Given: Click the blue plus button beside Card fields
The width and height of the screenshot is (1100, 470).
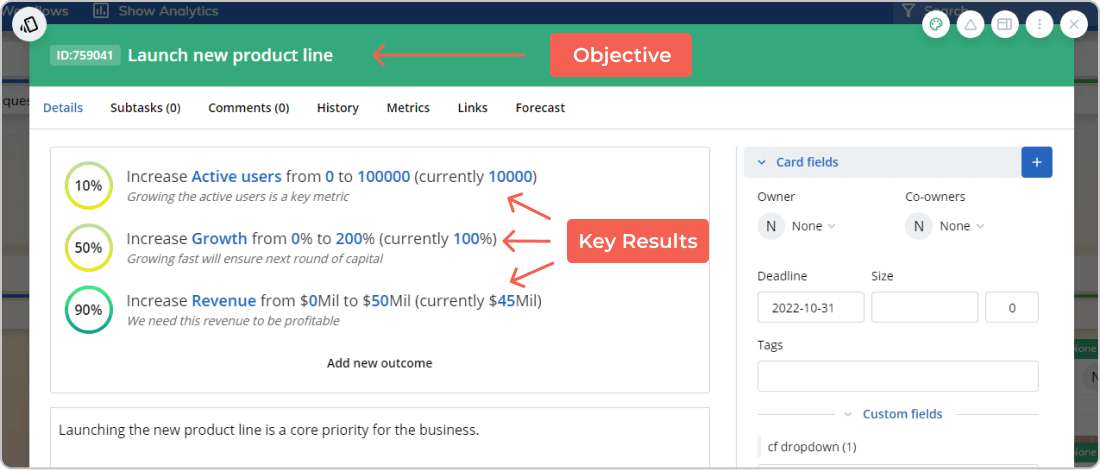Looking at the screenshot, I should 1036,162.
